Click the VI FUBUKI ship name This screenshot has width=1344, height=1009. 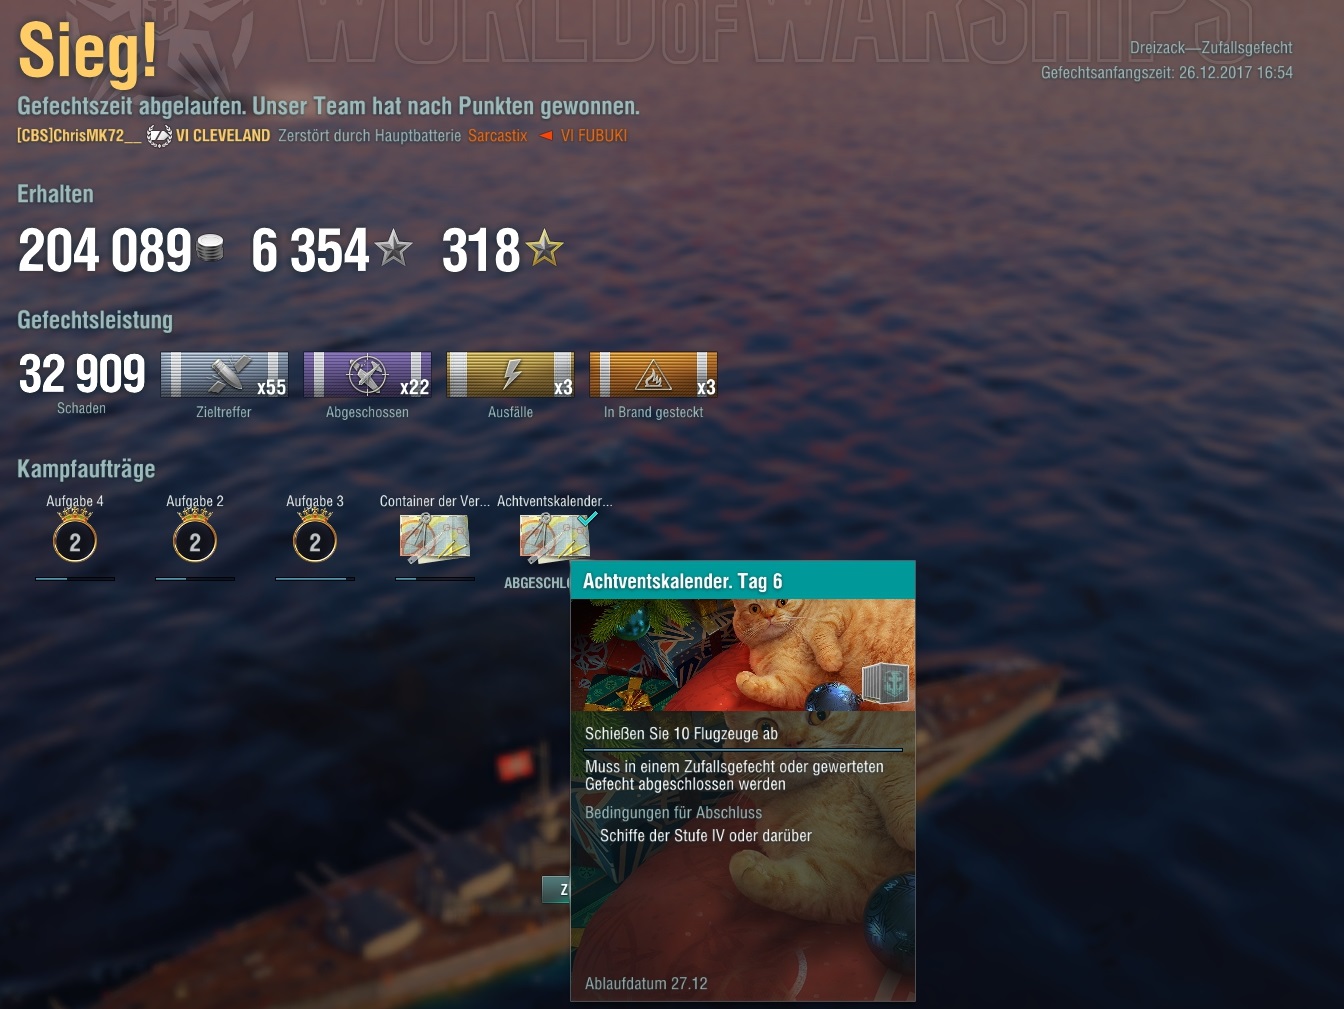(x=594, y=135)
